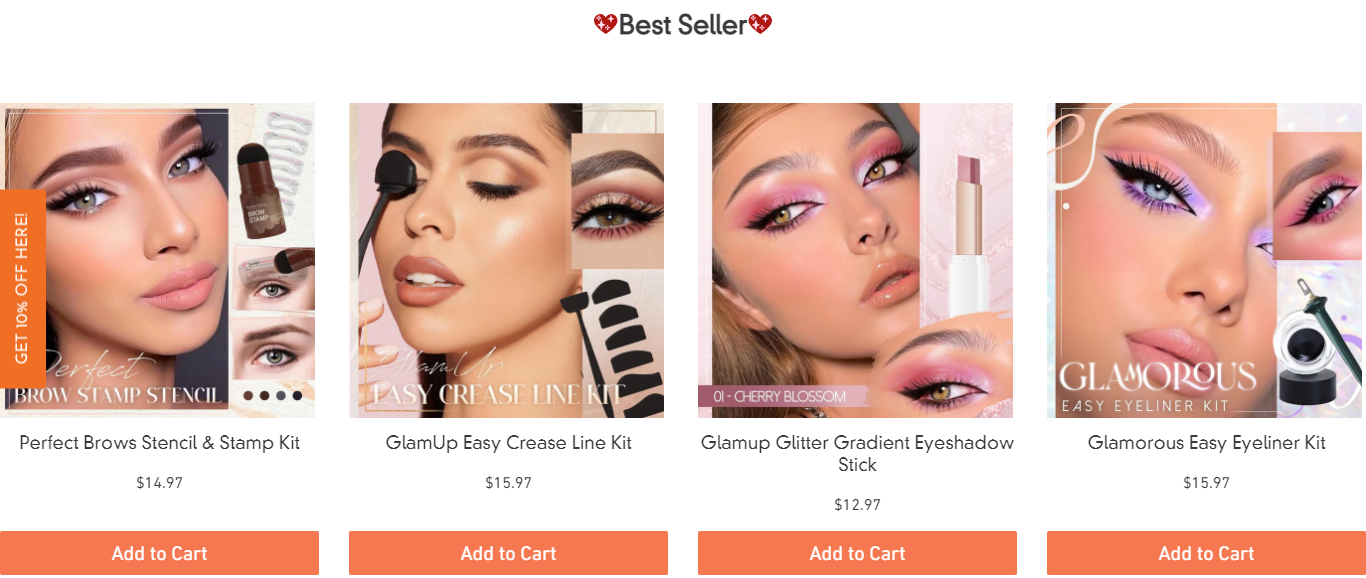Viewport: 1366px width, 578px height.
Task: Click the $14.97 price under Perfect Brows kit
Action: [159, 483]
